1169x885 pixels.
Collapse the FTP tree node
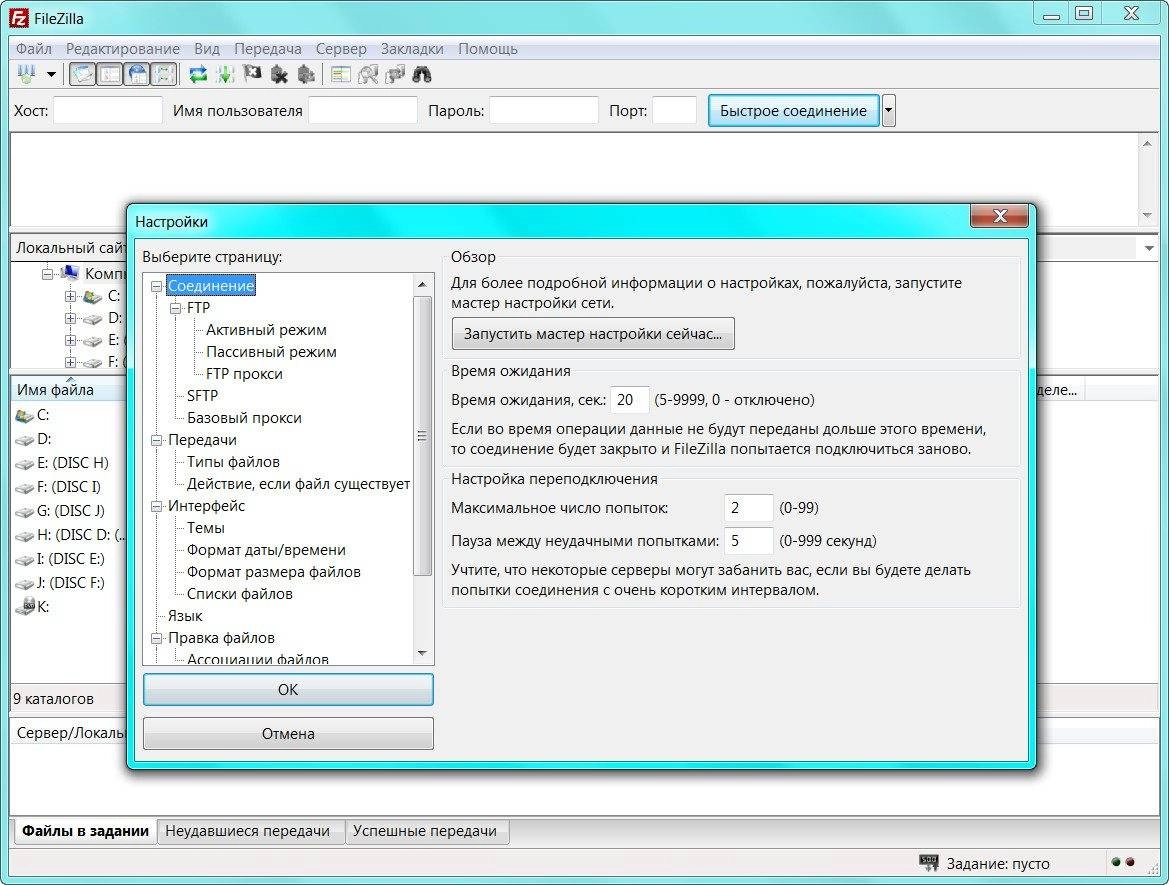pos(175,308)
